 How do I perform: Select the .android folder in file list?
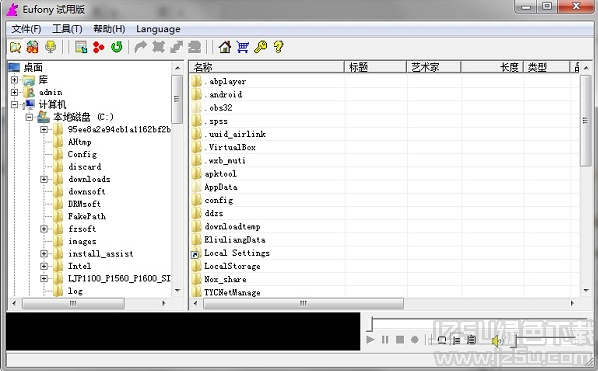click(x=223, y=95)
